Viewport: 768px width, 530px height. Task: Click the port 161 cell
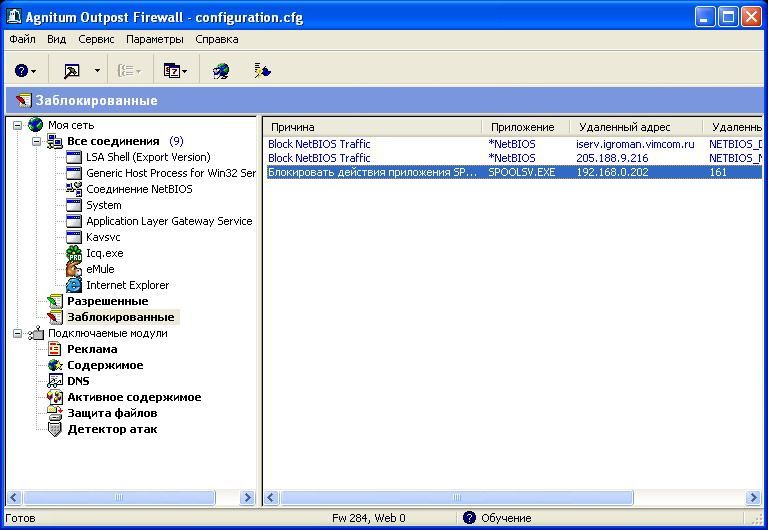click(x=718, y=172)
